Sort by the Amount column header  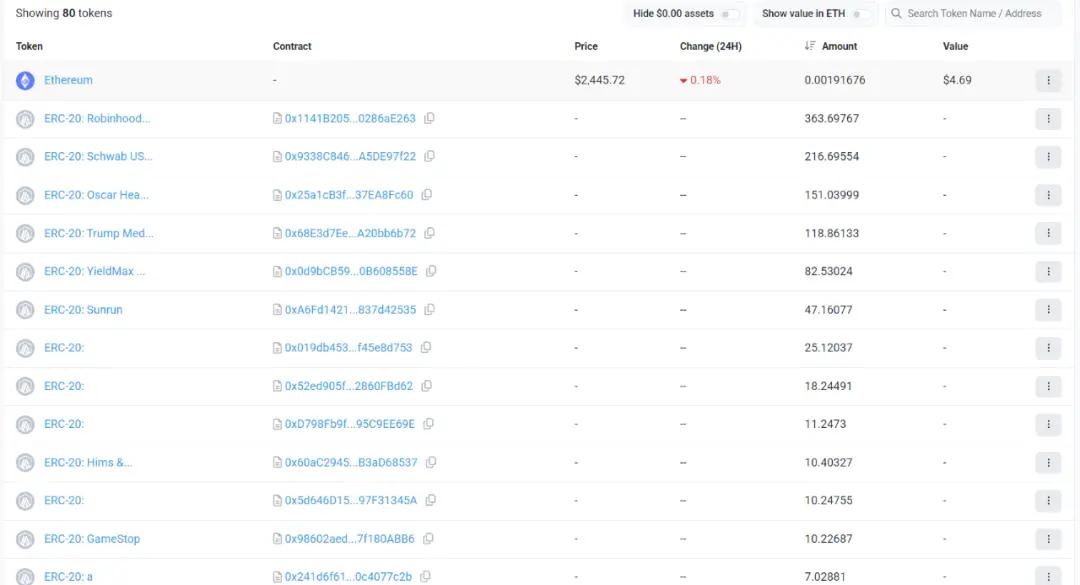(x=839, y=46)
